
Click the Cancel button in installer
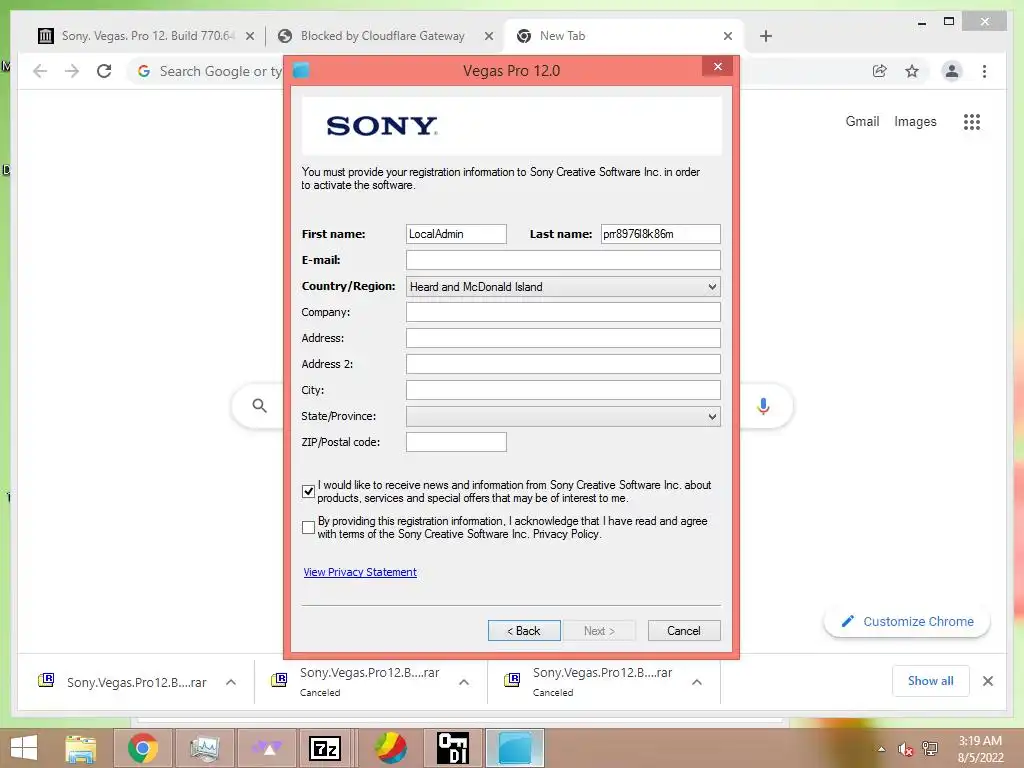pos(684,631)
